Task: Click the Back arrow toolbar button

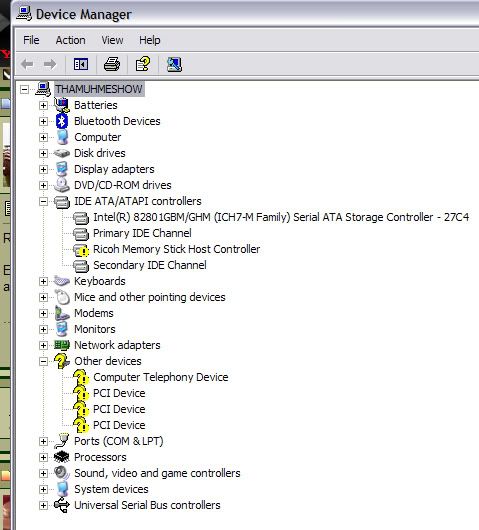Action: 27,64
